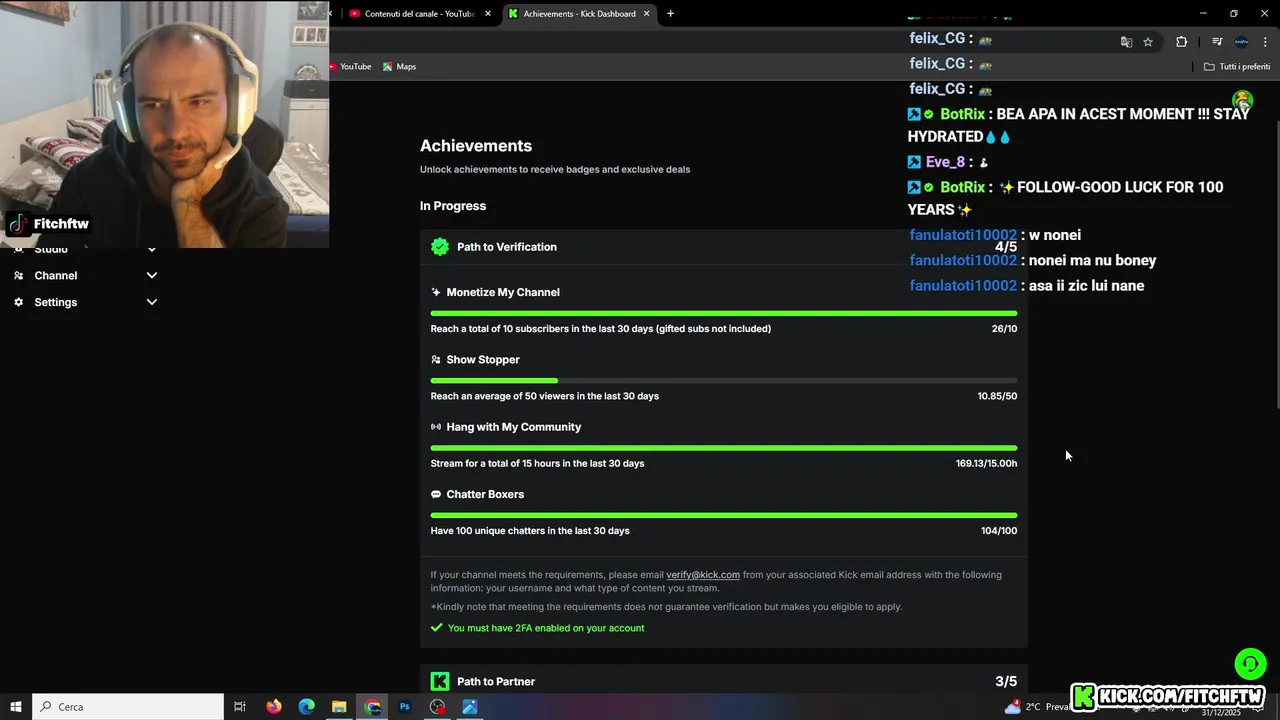Close the Achievements Kick Dashboard tab
1280x720 pixels.
click(x=646, y=14)
